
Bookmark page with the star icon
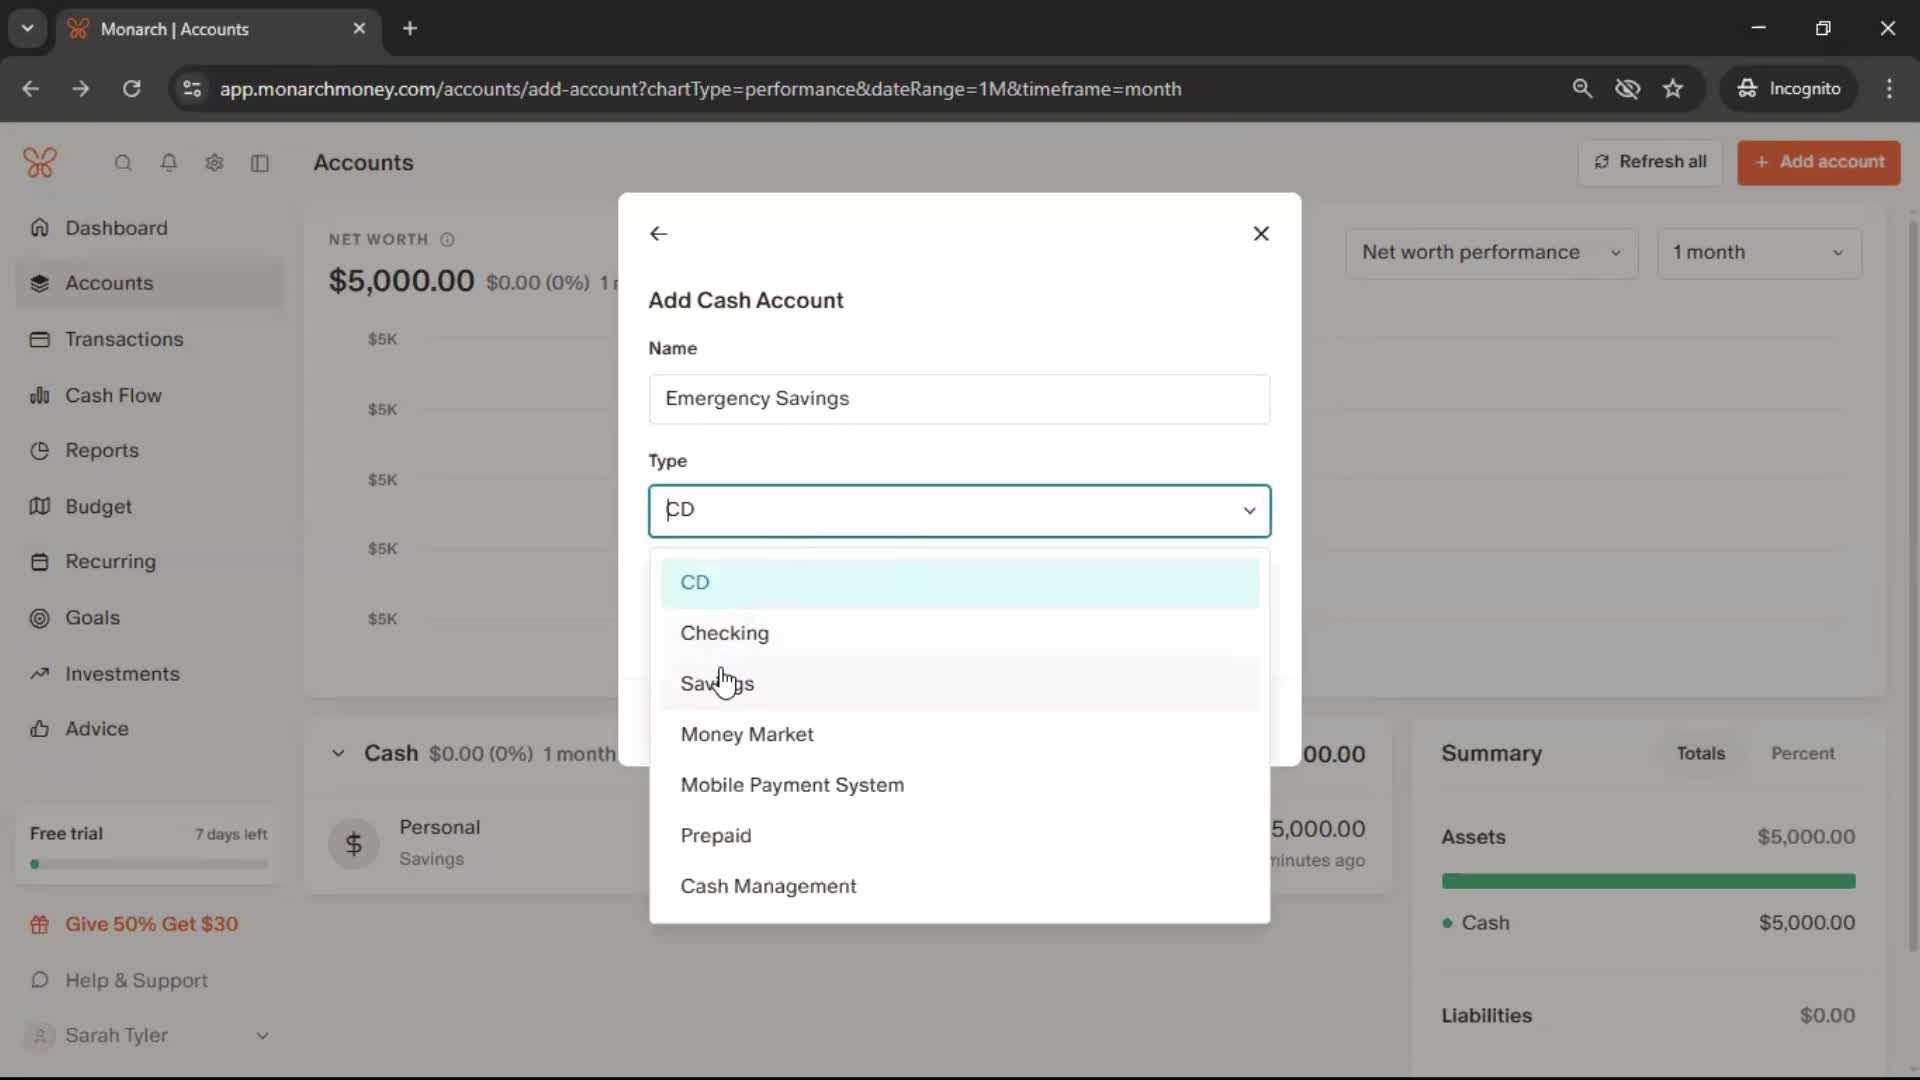1673,89
